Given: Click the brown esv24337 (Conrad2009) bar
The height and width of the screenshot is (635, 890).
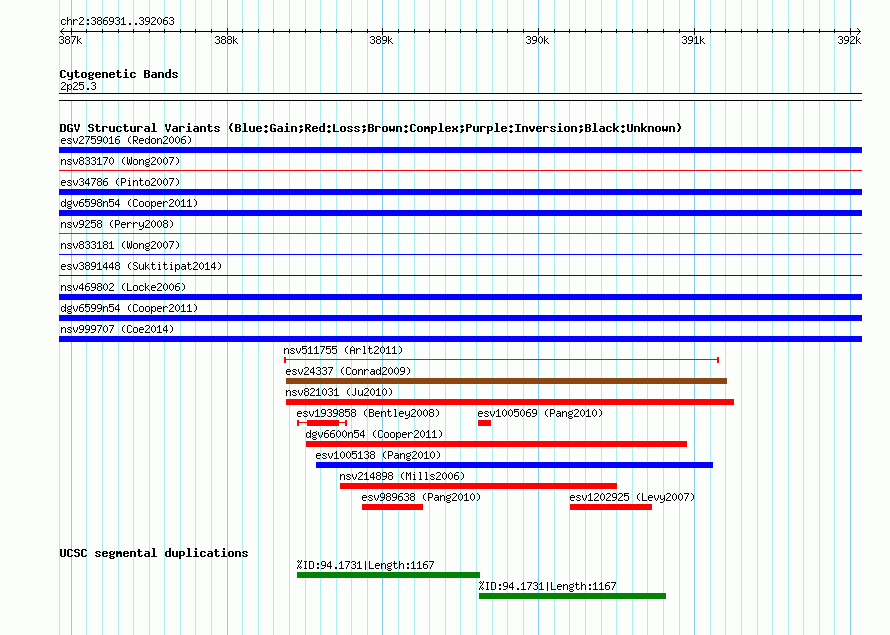Looking at the screenshot, I should (x=506, y=381).
